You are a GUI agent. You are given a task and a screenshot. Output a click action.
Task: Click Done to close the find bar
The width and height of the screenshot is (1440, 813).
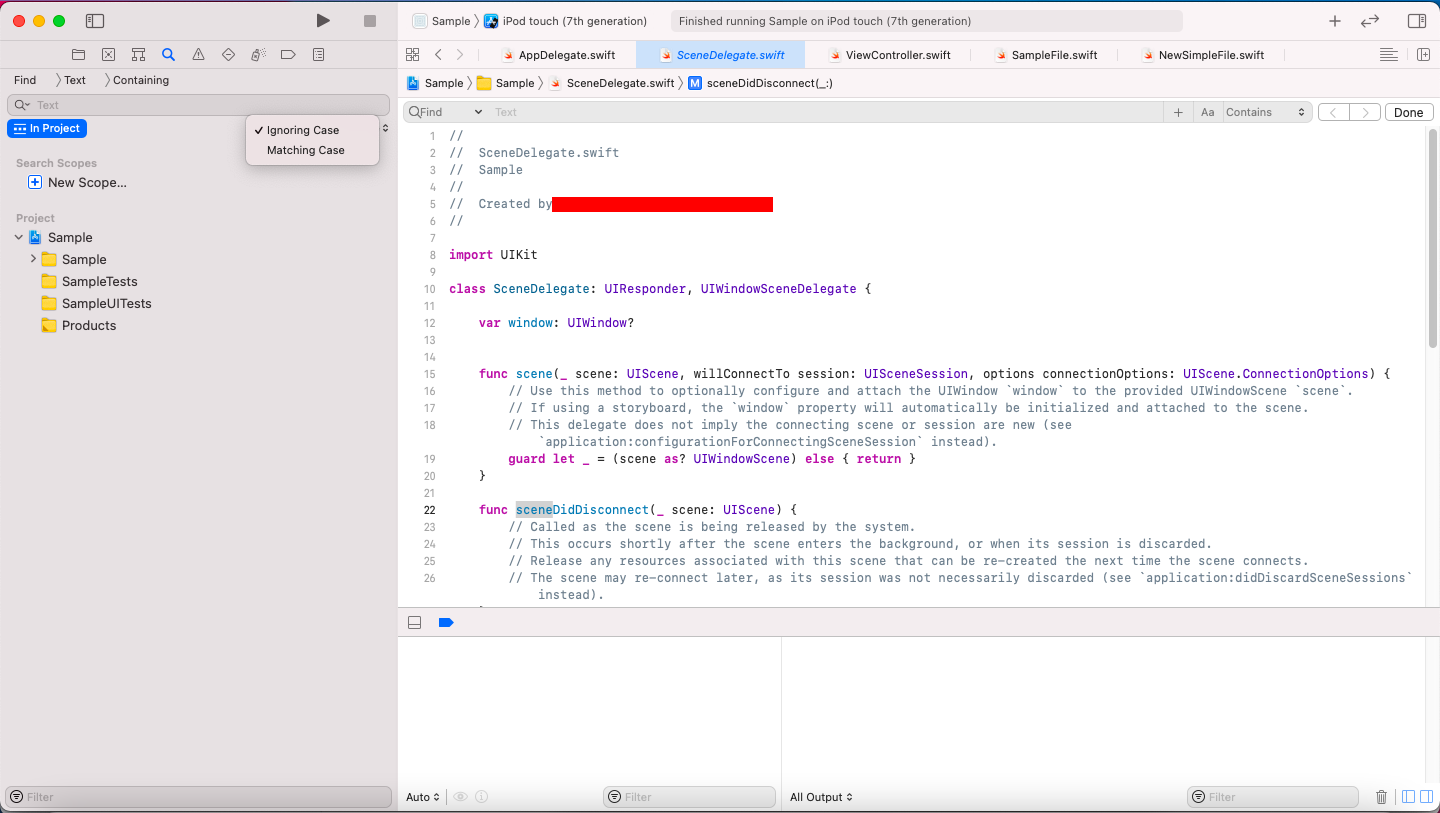[1408, 112]
